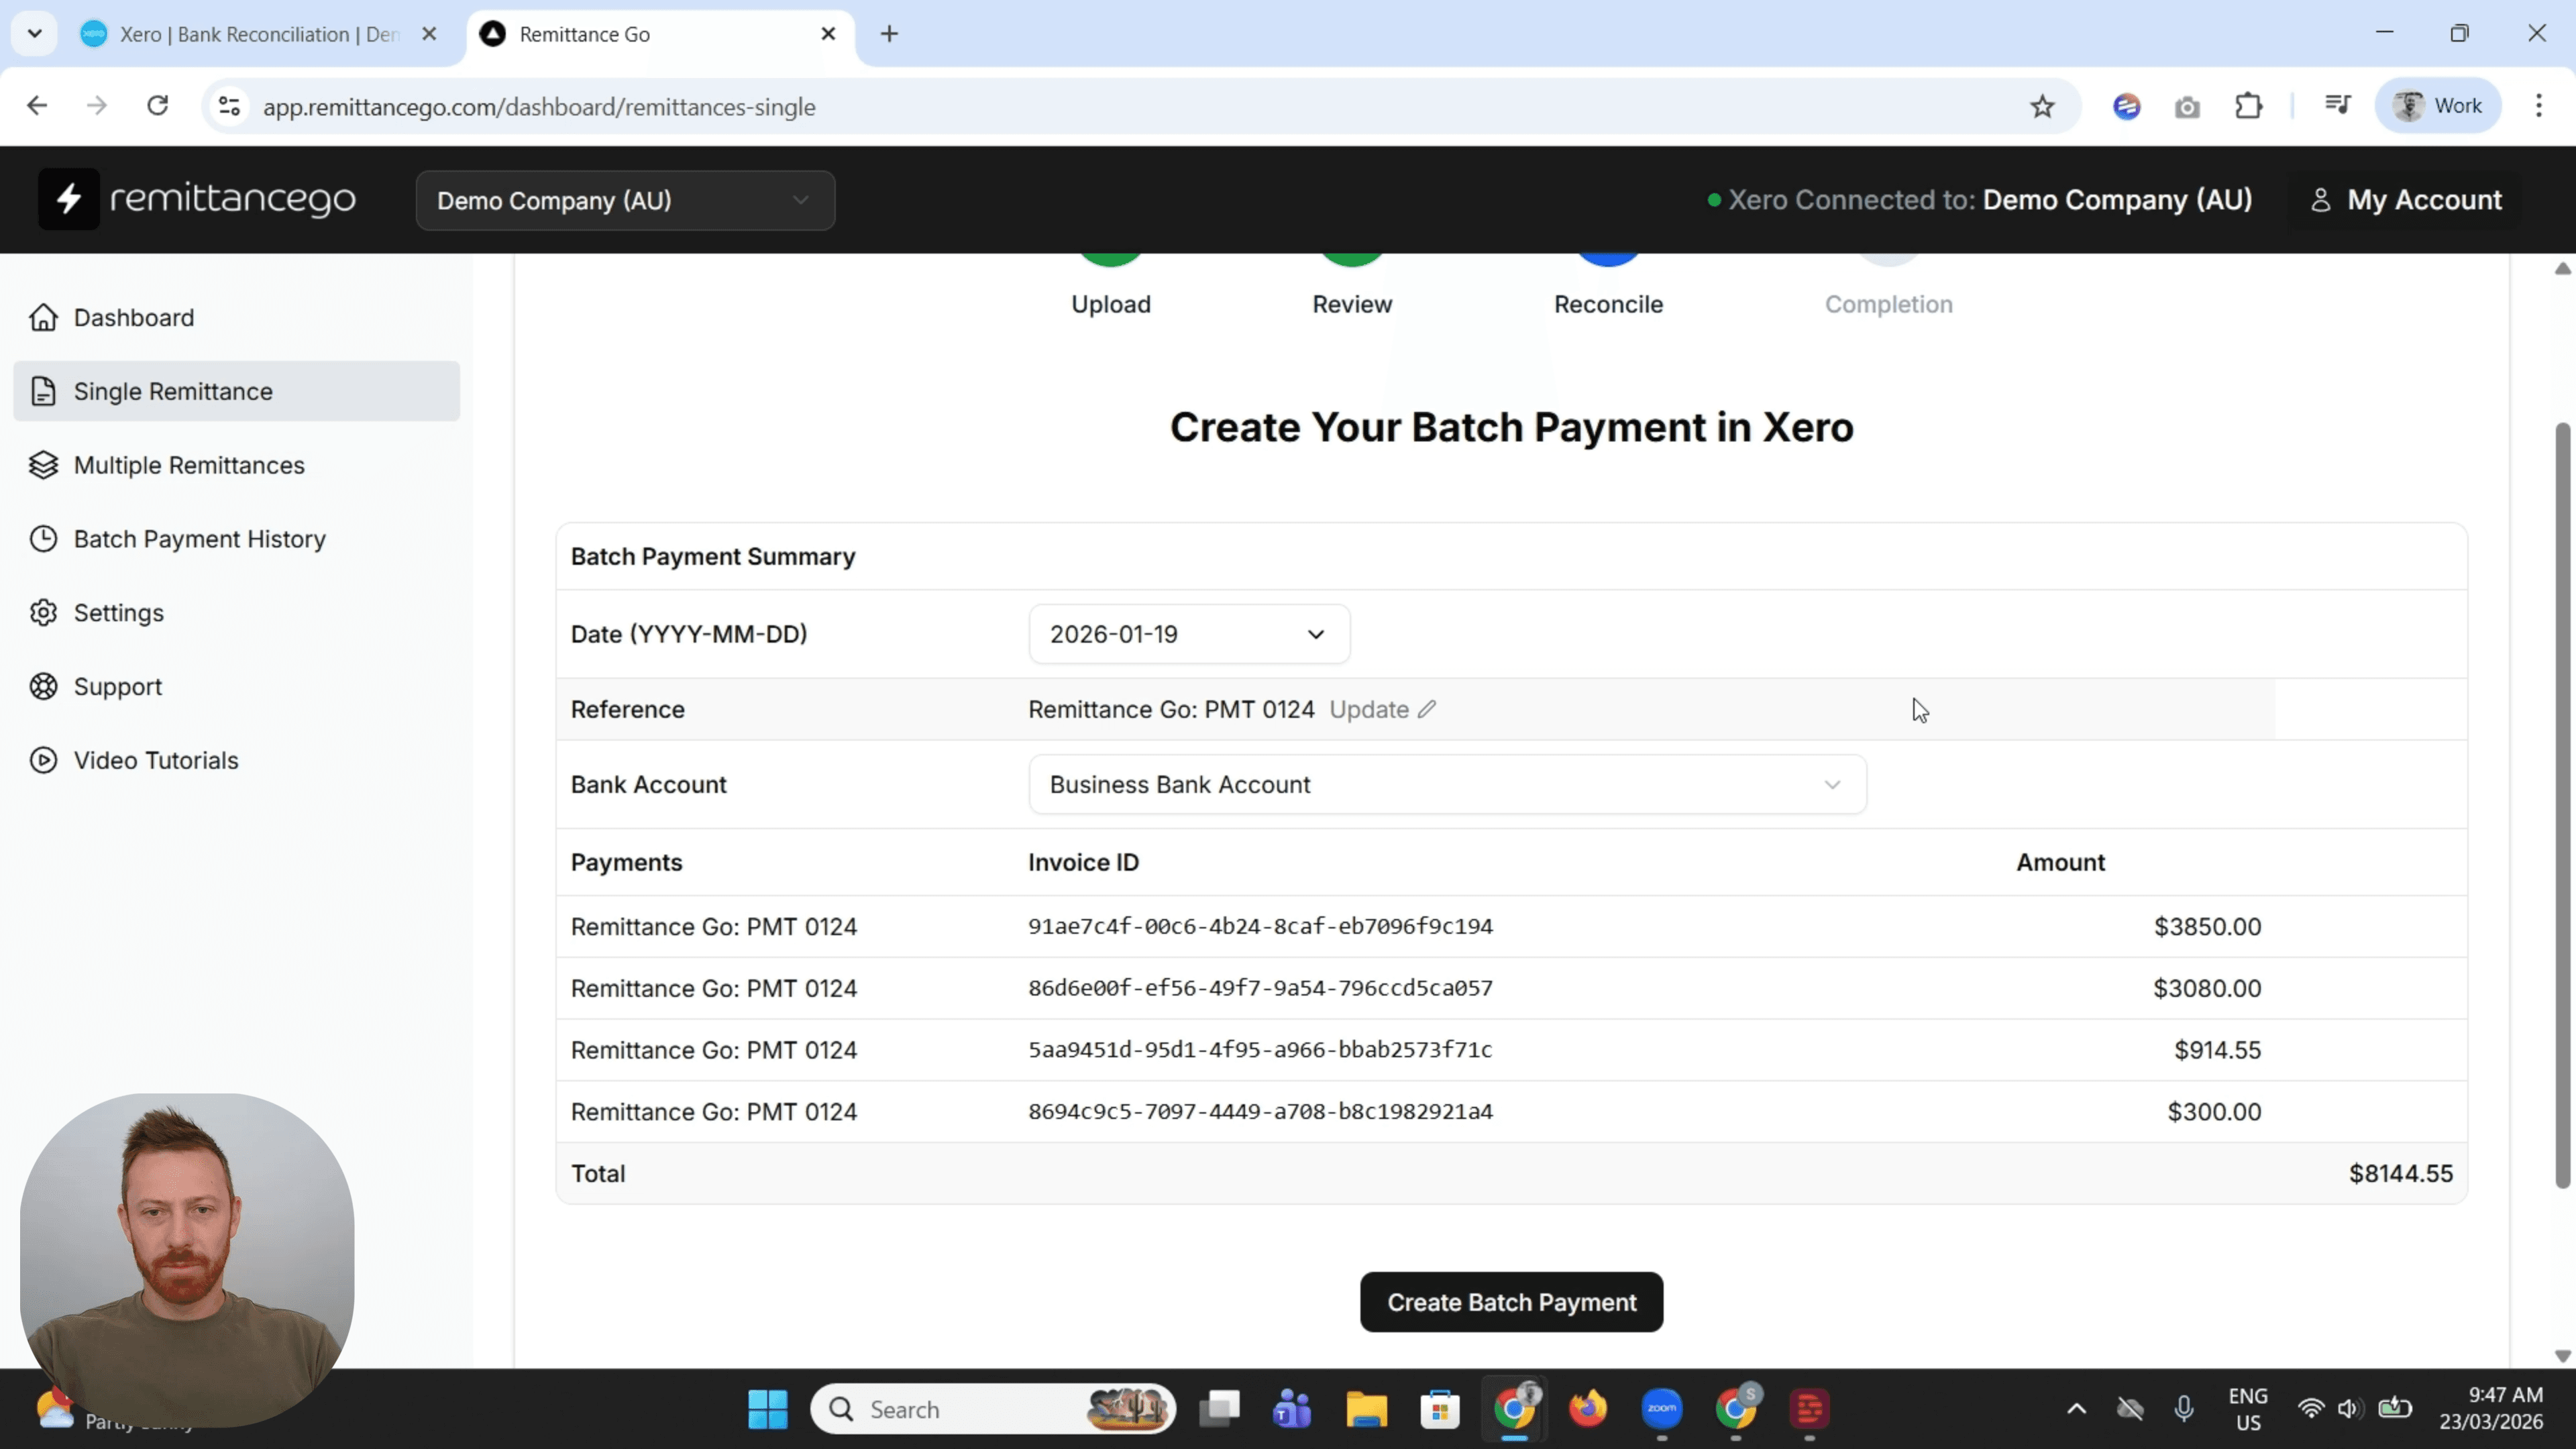Open Microsoft Teams from the taskbar

click(1292, 1410)
